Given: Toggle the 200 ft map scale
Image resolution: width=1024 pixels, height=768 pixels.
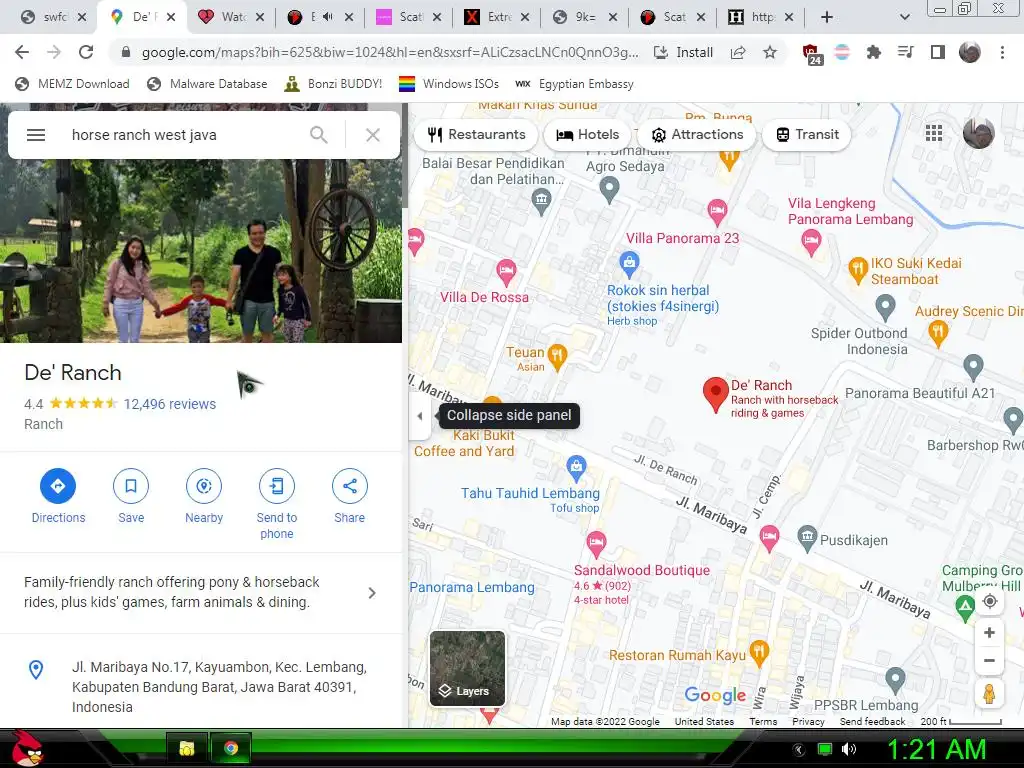Looking at the screenshot, I should tap(961, 722).
